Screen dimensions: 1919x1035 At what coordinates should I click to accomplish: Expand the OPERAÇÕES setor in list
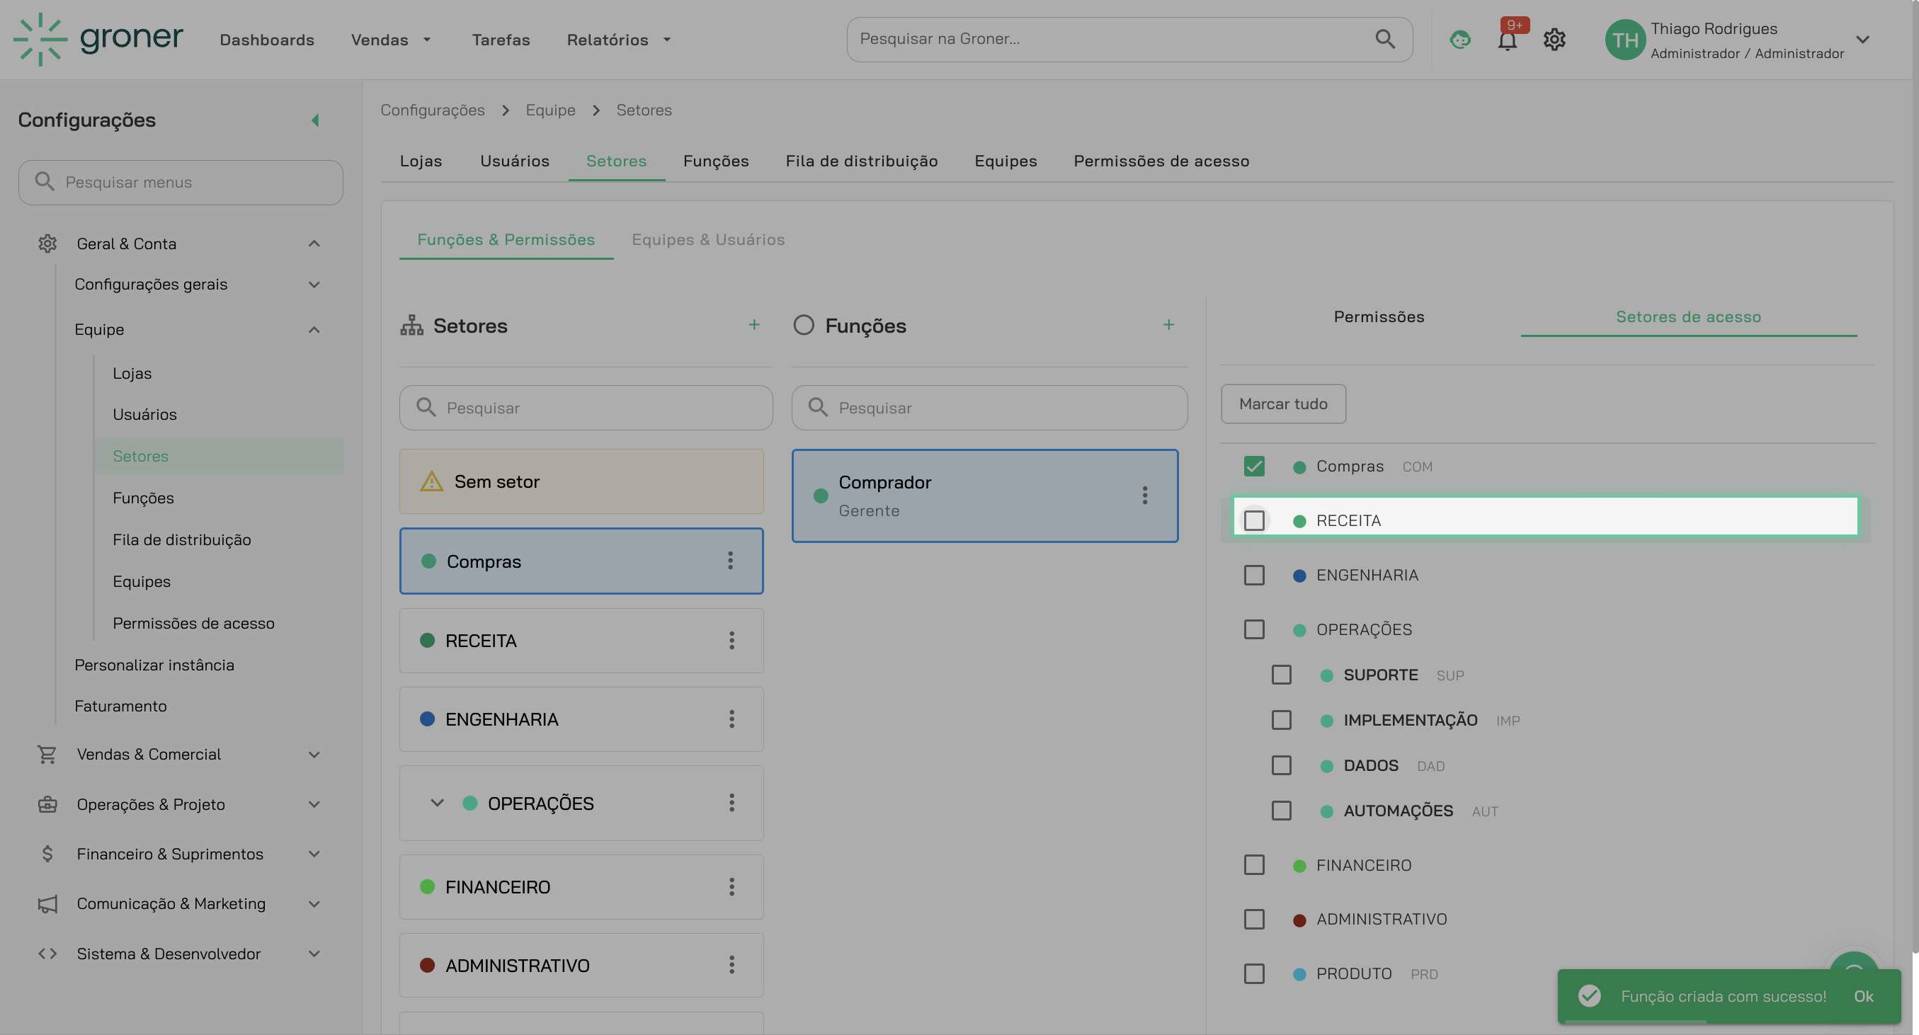[x=437, y=803]
